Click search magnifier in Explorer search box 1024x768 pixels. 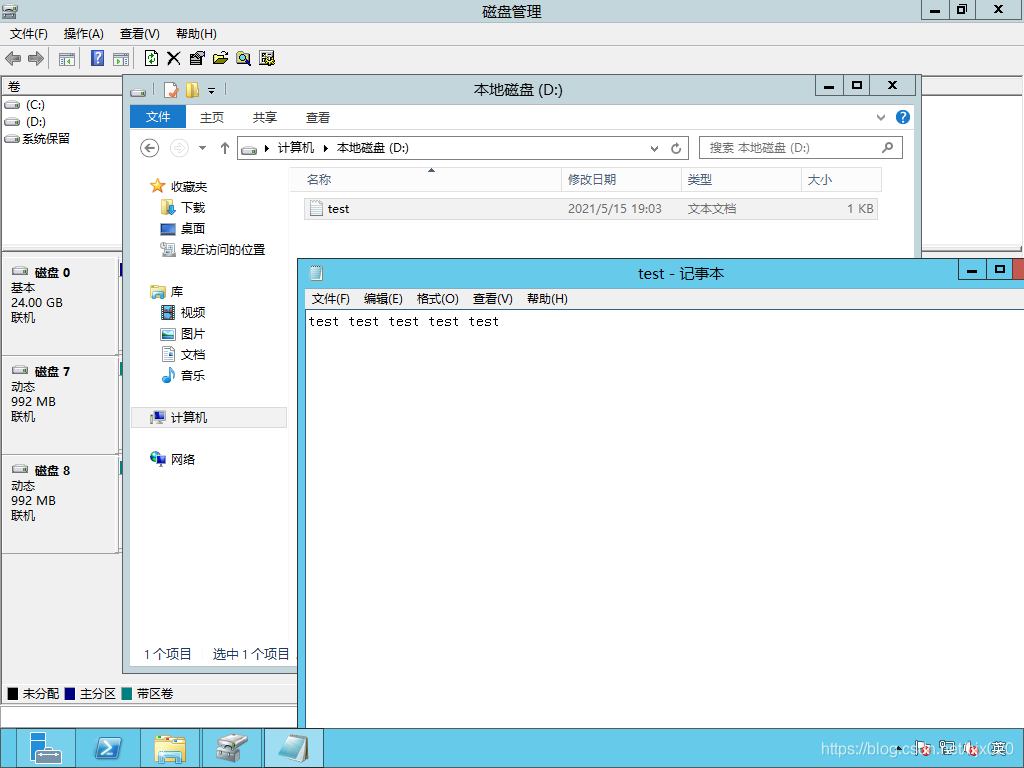tap(887, 148)
